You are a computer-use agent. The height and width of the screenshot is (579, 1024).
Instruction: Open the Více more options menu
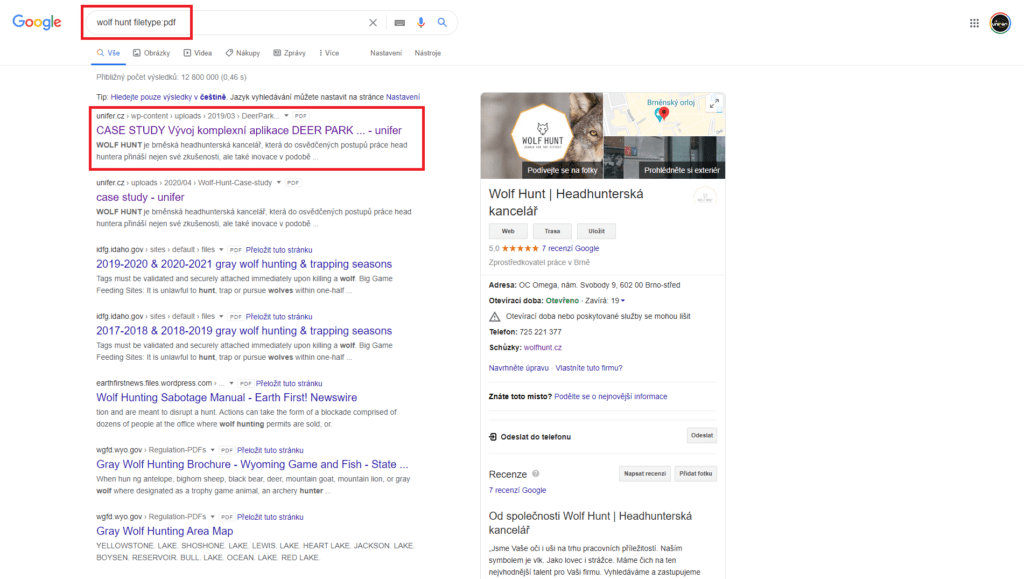click(328, 53)
